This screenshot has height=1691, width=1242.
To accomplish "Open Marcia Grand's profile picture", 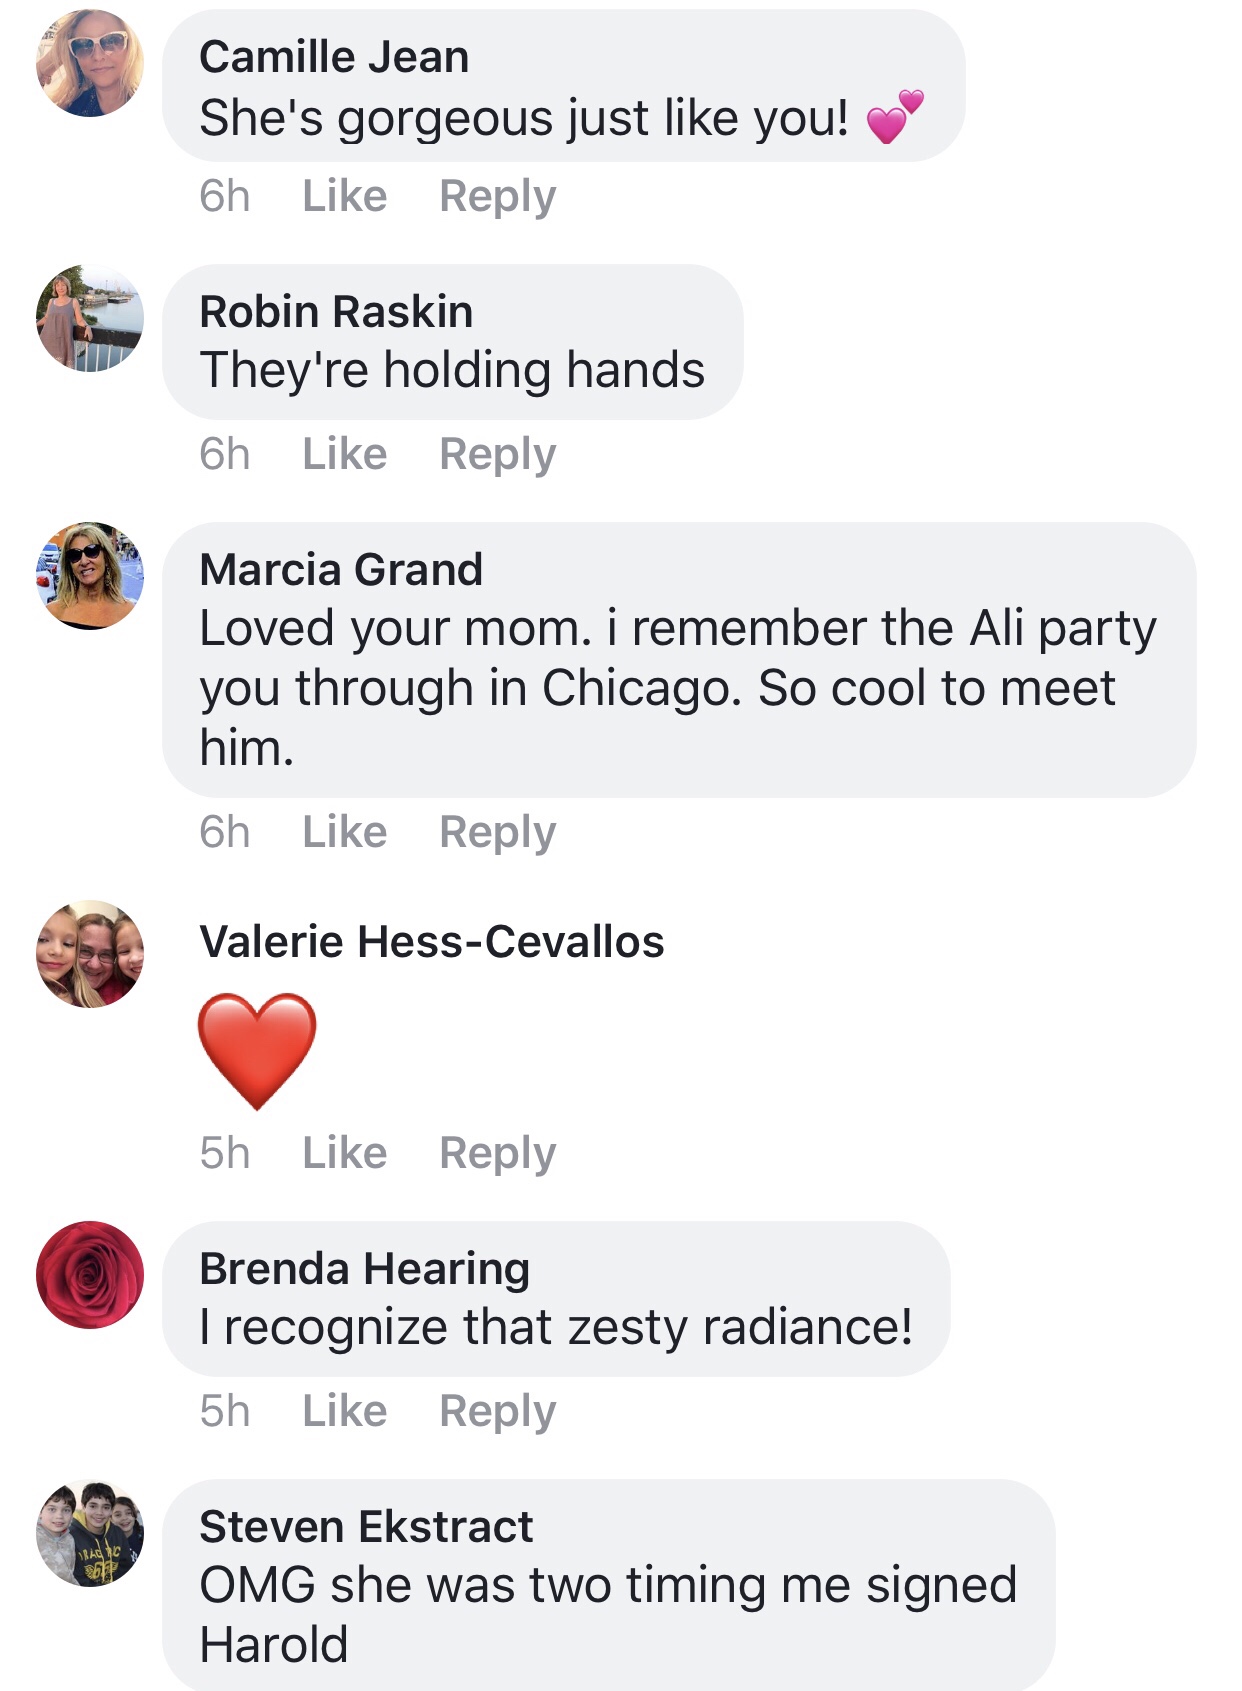I will (90, 576).
